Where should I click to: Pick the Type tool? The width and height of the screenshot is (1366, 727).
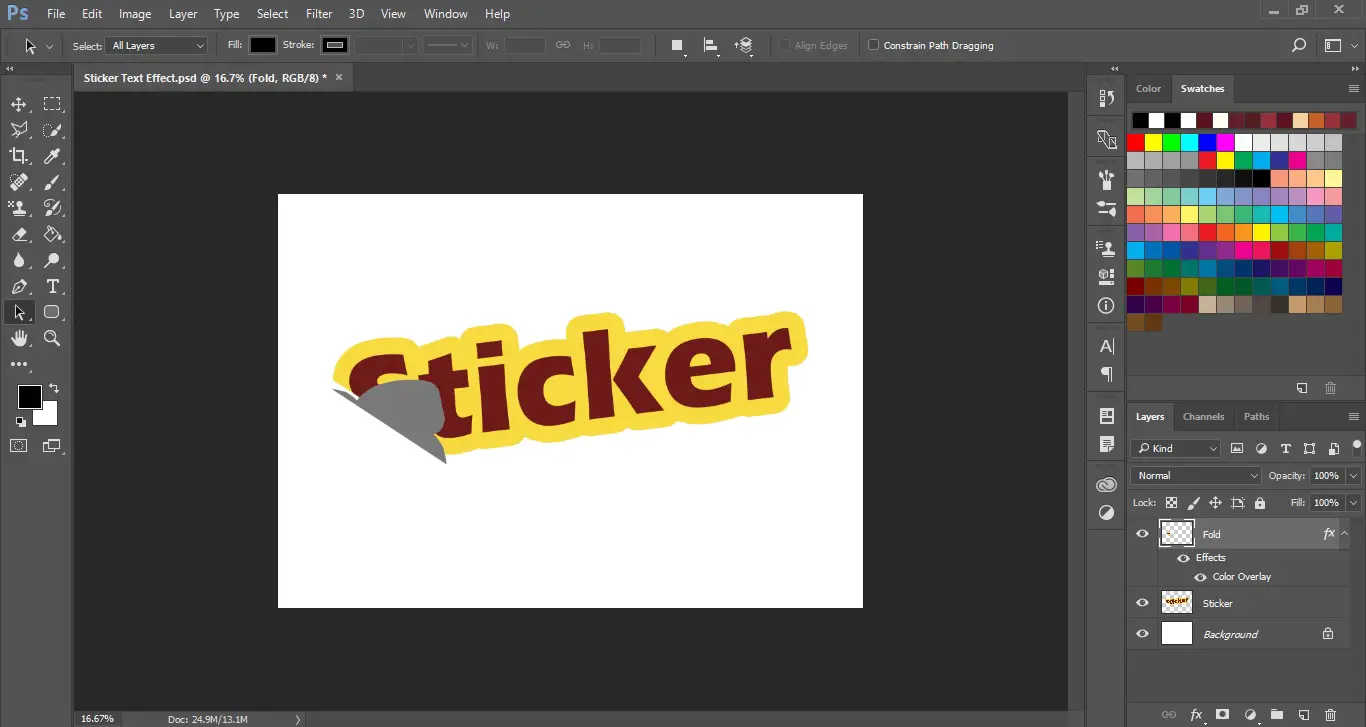[52, 286]
